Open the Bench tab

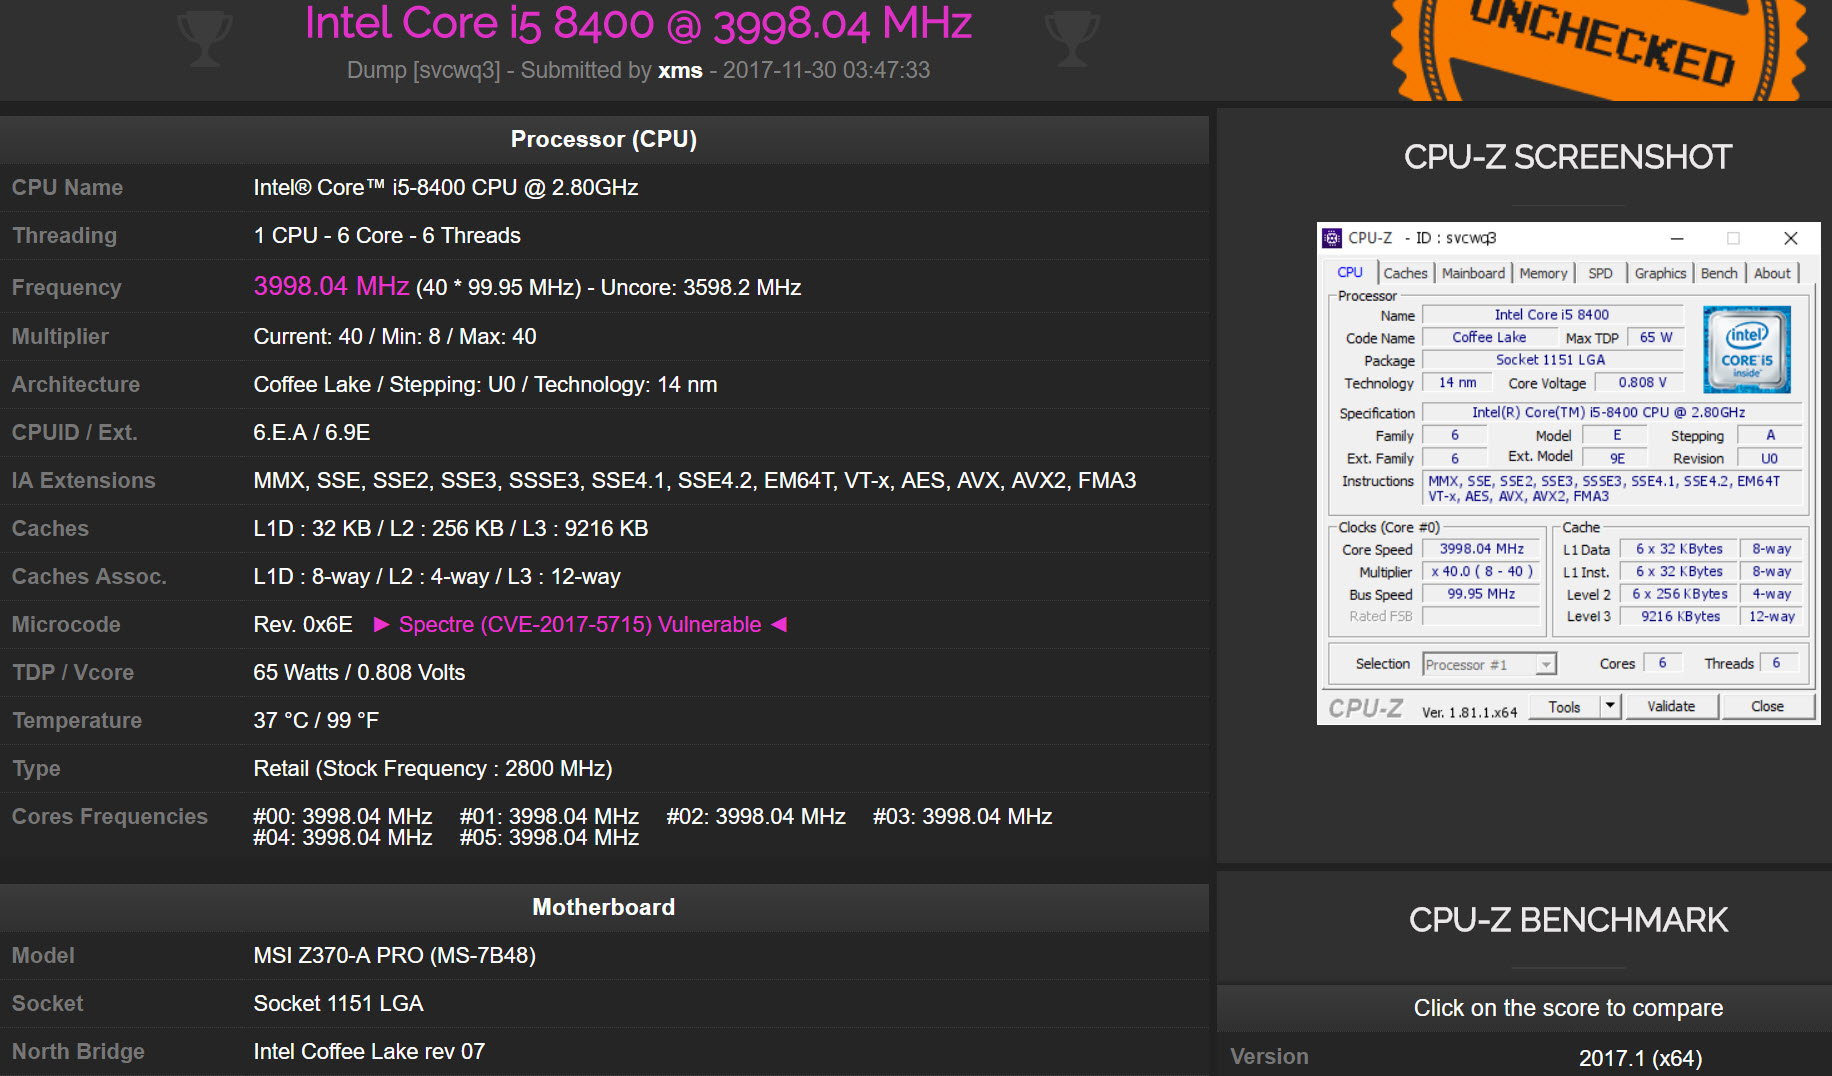(1719, 273)
